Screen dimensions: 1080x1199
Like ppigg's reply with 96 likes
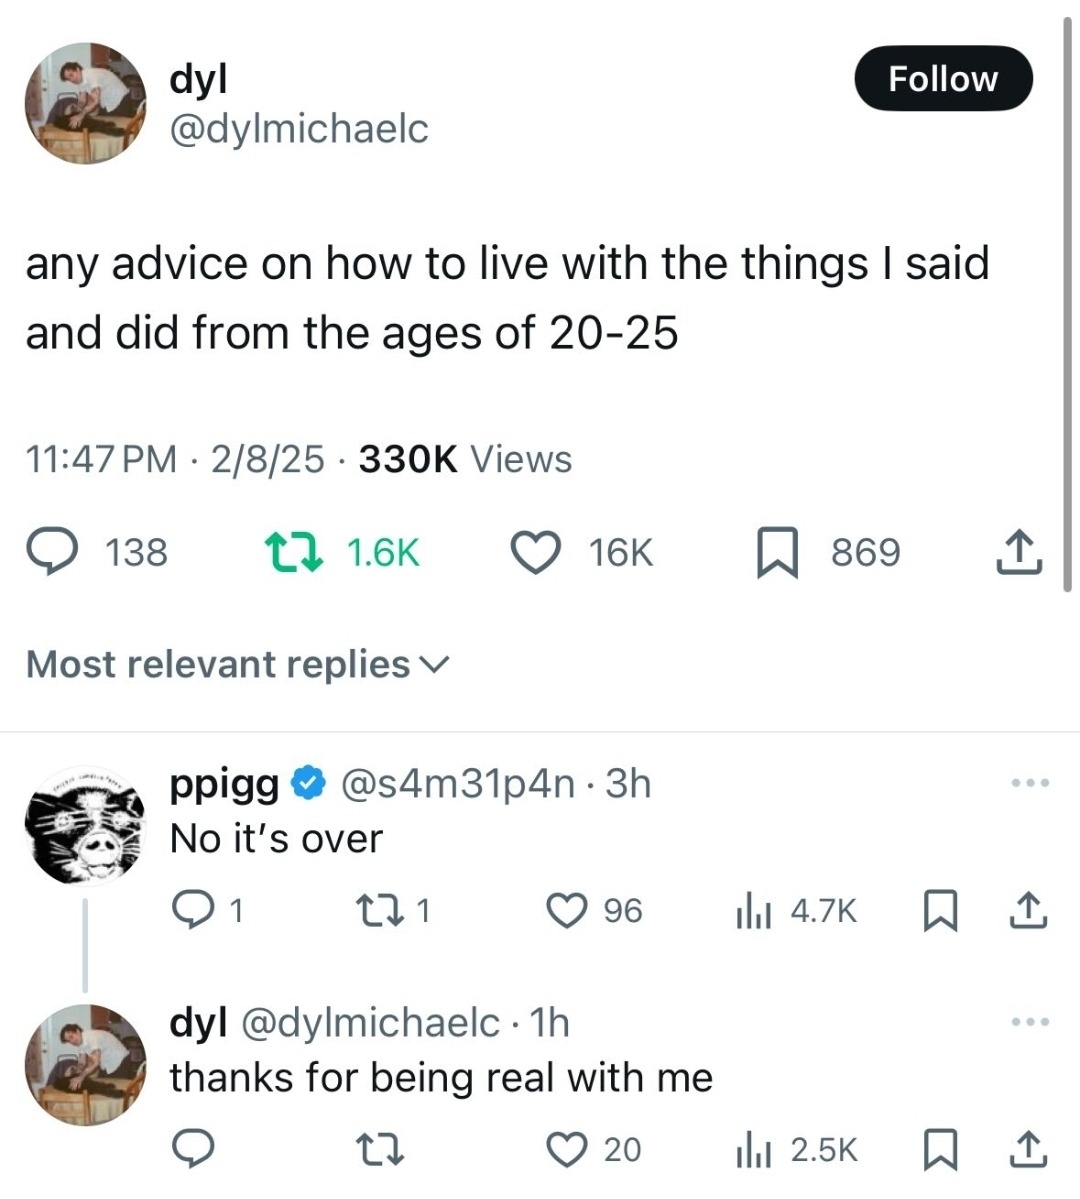pos(566,910)
